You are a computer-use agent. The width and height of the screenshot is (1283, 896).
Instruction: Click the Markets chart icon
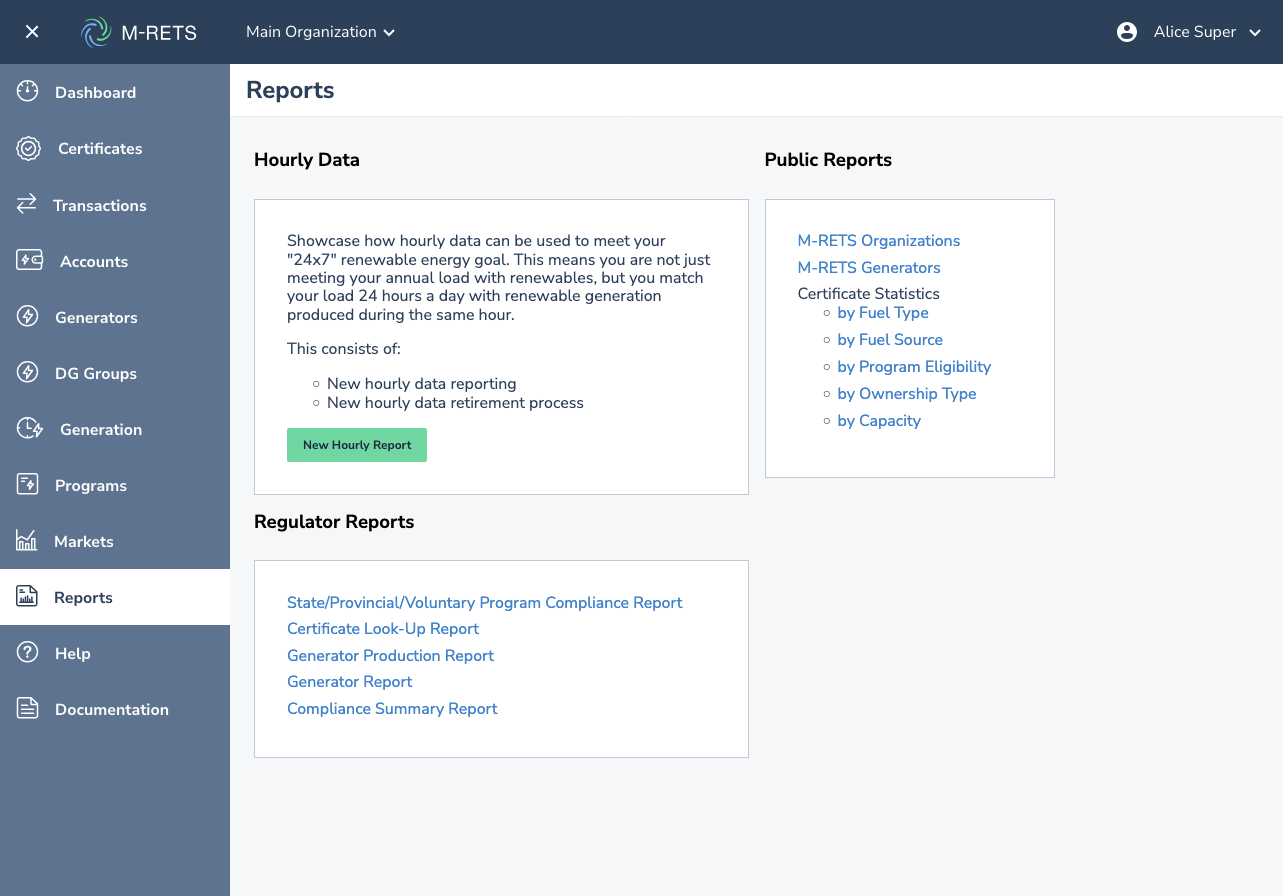26,540
